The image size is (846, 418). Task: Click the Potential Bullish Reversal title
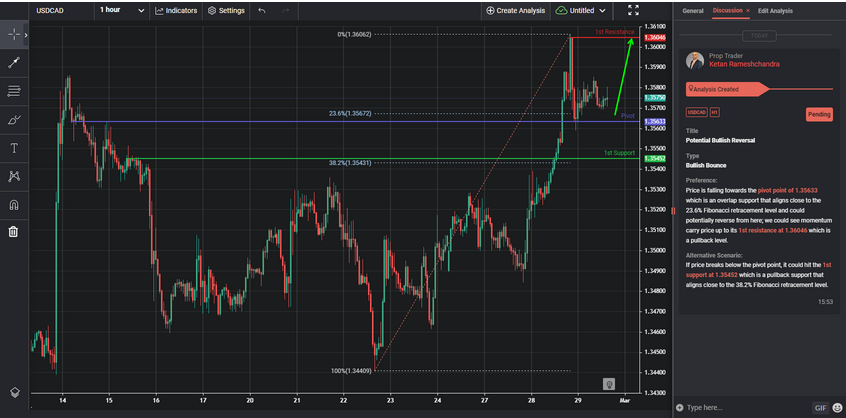(720, 140)
